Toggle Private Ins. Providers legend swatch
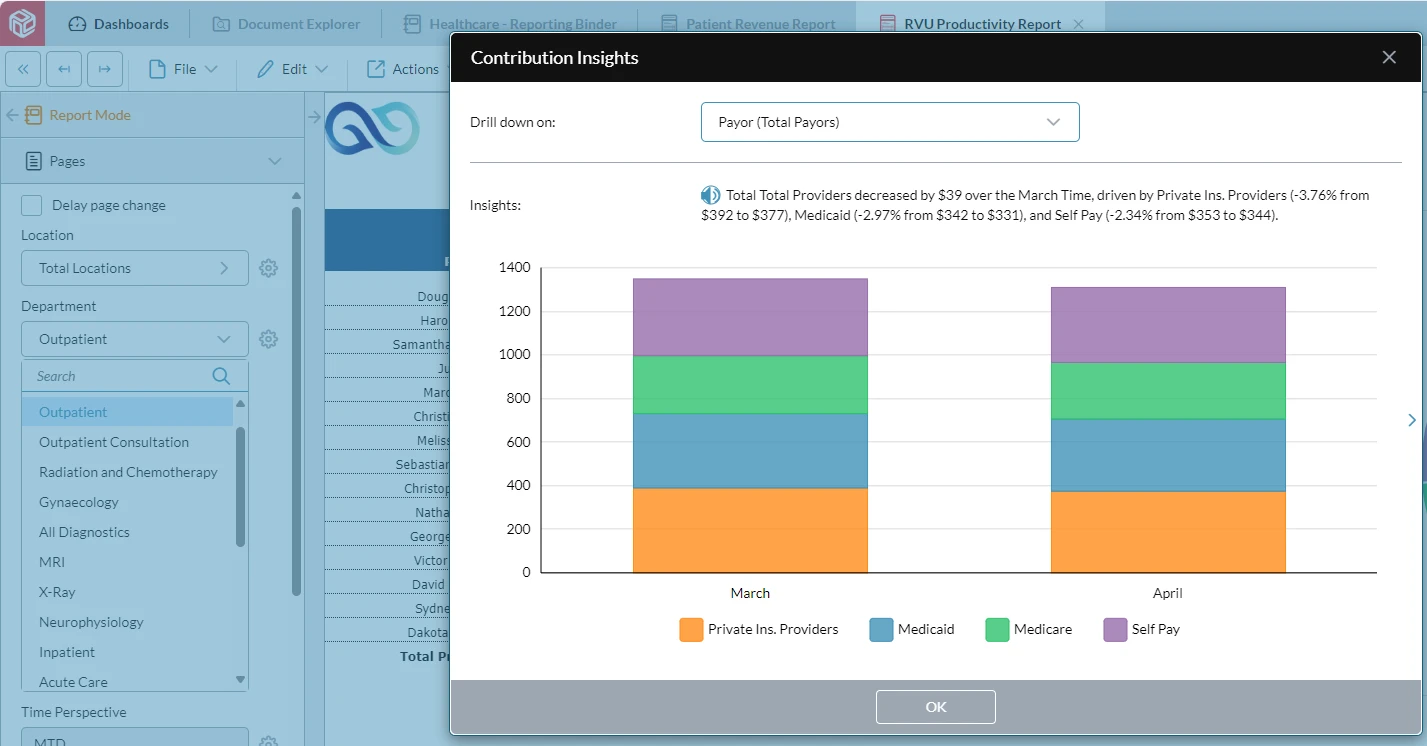The width and height of the screenshot is (1427, 746). tap(691, 630)
